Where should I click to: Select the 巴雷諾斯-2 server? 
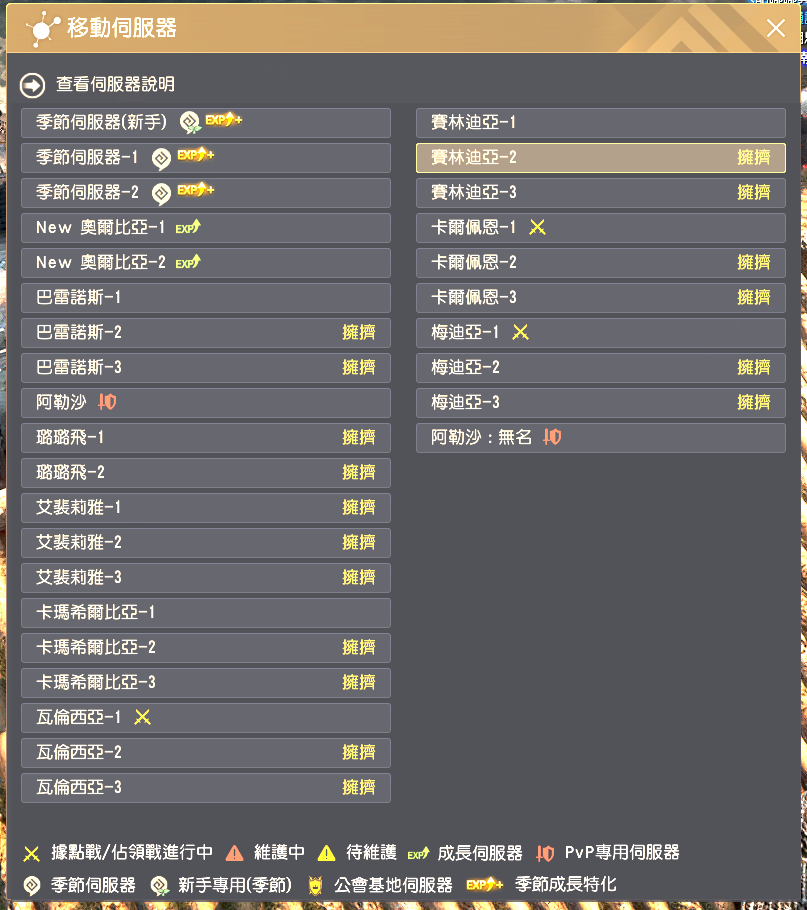click(206, 333)
